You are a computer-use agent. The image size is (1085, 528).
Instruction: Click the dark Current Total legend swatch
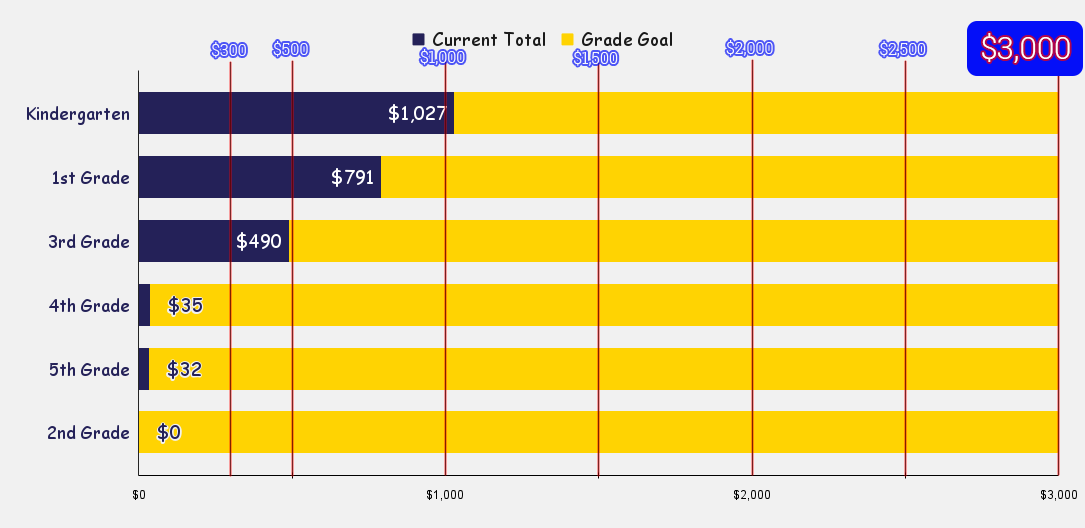coord(418,40)
